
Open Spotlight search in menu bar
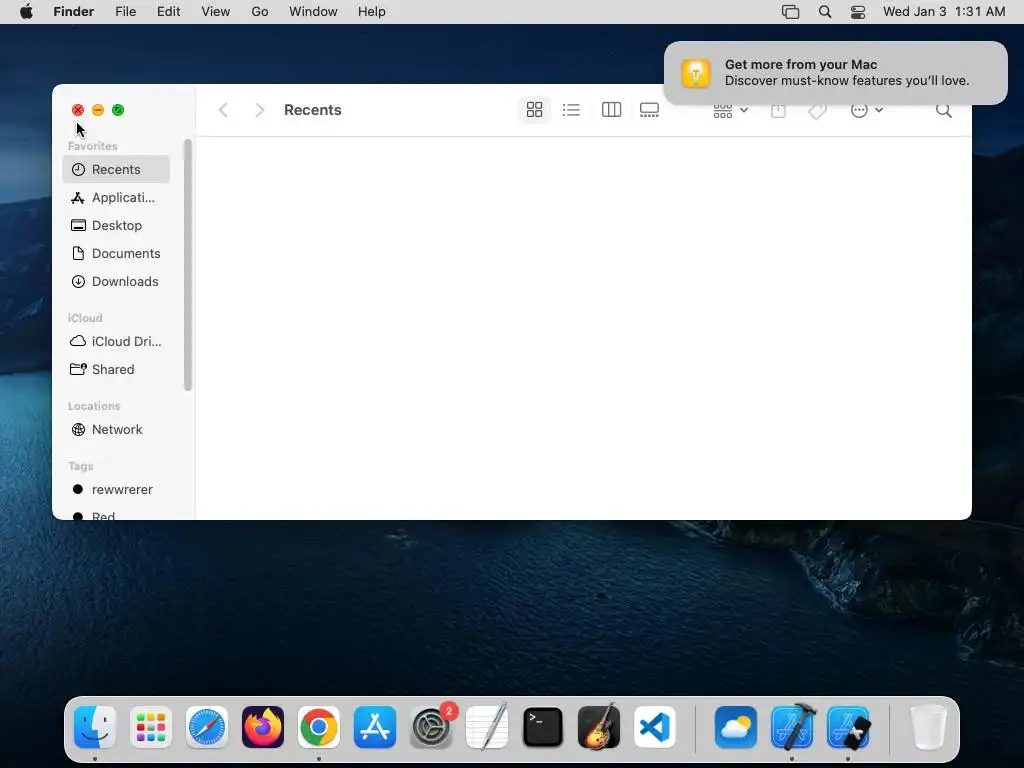click(825, 12)
